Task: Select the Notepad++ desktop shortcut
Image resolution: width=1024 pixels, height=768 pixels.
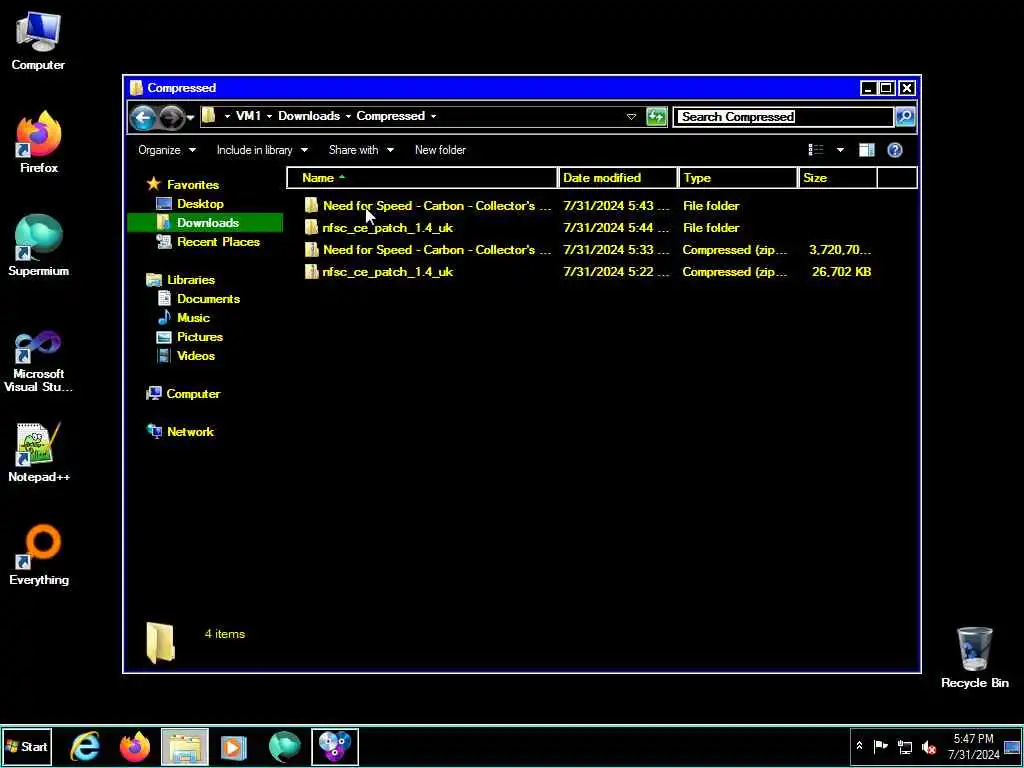Action: (39, 452)
